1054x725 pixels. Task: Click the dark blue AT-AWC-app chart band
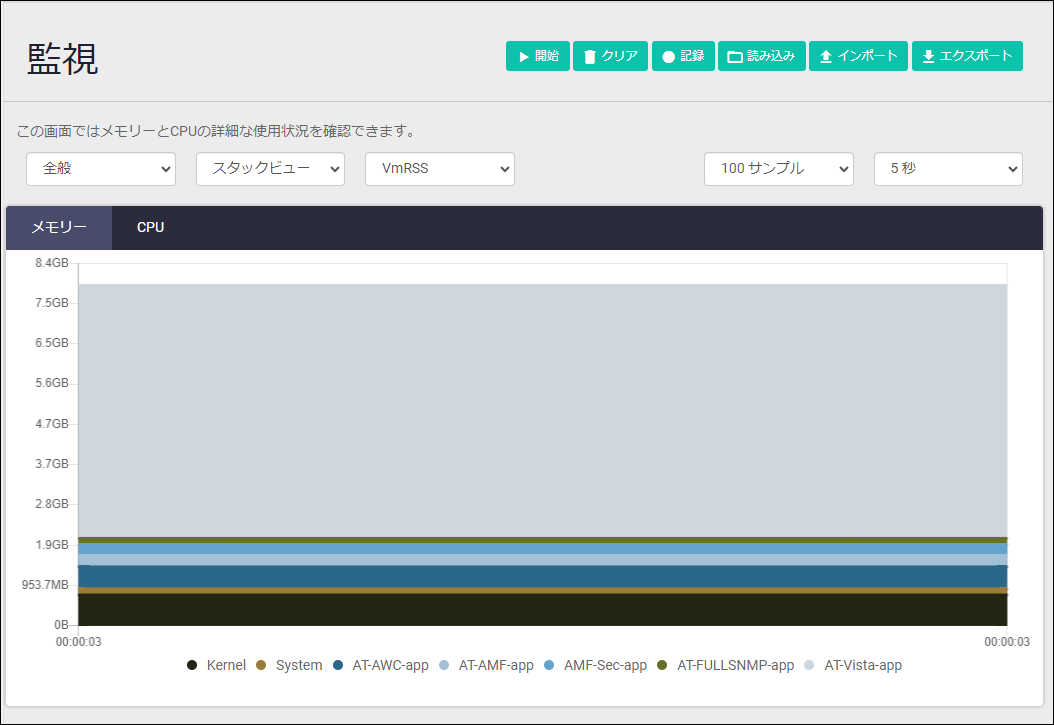(543, 577)
